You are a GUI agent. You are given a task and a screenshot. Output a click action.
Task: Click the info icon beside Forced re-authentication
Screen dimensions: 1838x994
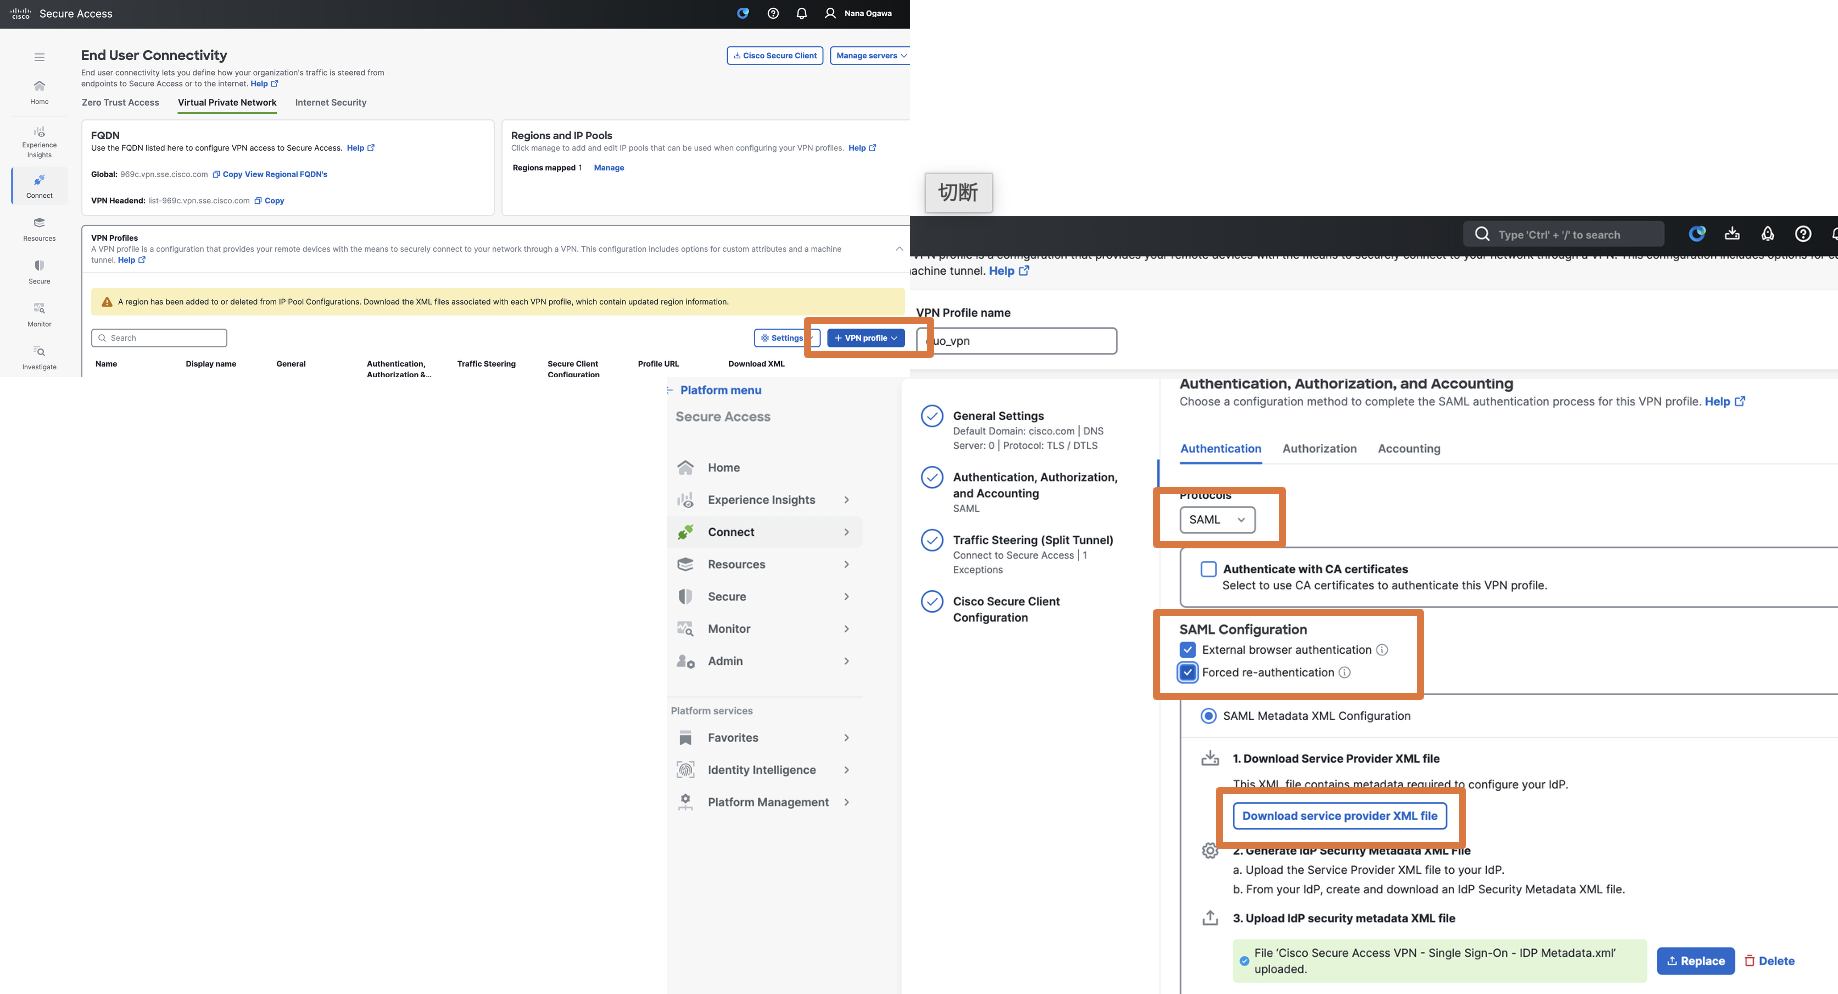pos(1345,673)
